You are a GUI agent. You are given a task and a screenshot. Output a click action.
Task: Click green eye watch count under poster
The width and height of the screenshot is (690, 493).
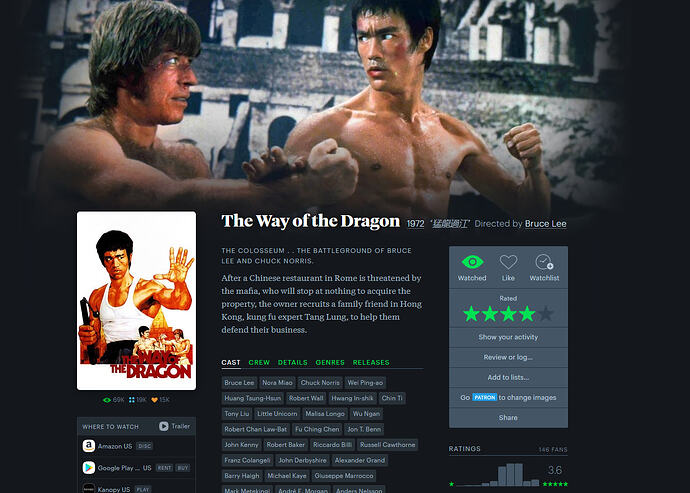coord(107,400)
